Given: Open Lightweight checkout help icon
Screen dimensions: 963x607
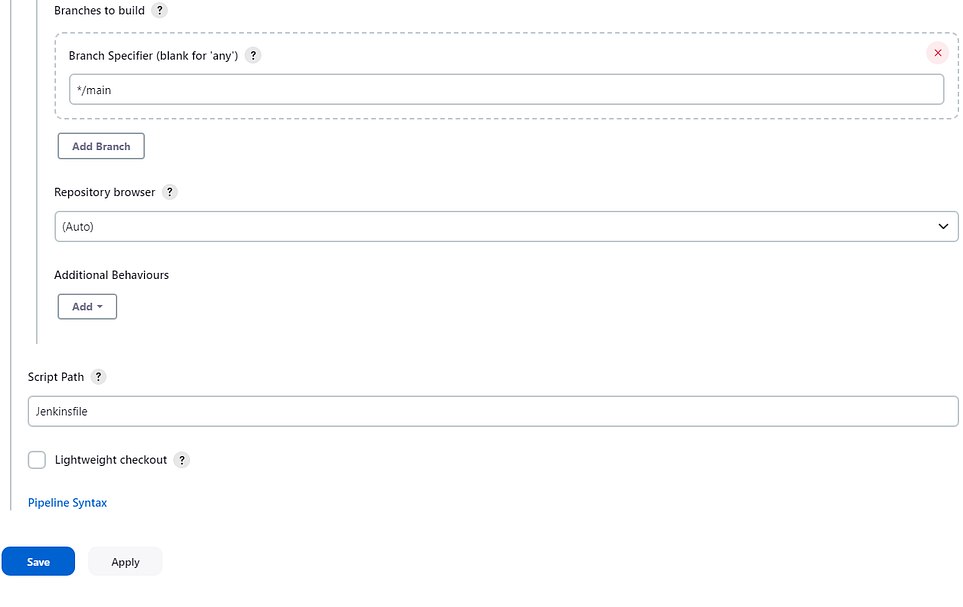Looking at the screenshot, I should tap(181, 460).
